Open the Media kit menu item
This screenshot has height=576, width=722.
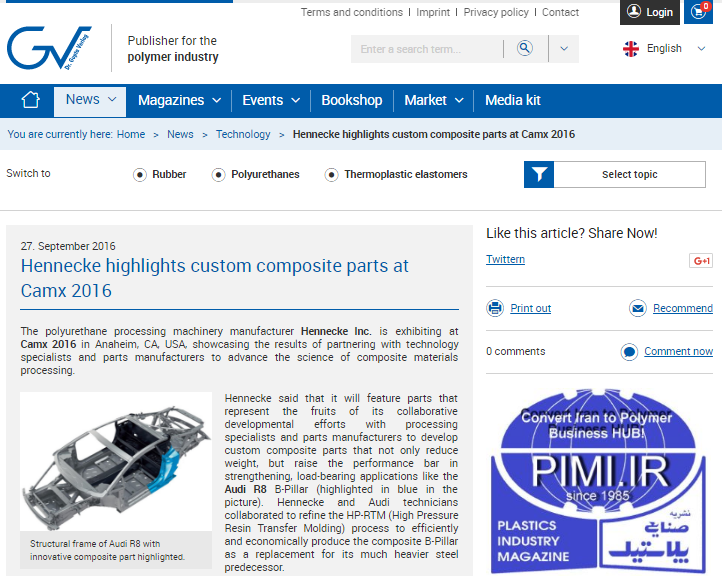[x=512, y=100]
